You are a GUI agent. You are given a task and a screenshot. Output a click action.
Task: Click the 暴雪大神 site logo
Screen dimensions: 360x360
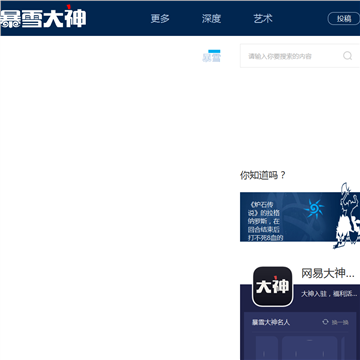tap(43, 17)
